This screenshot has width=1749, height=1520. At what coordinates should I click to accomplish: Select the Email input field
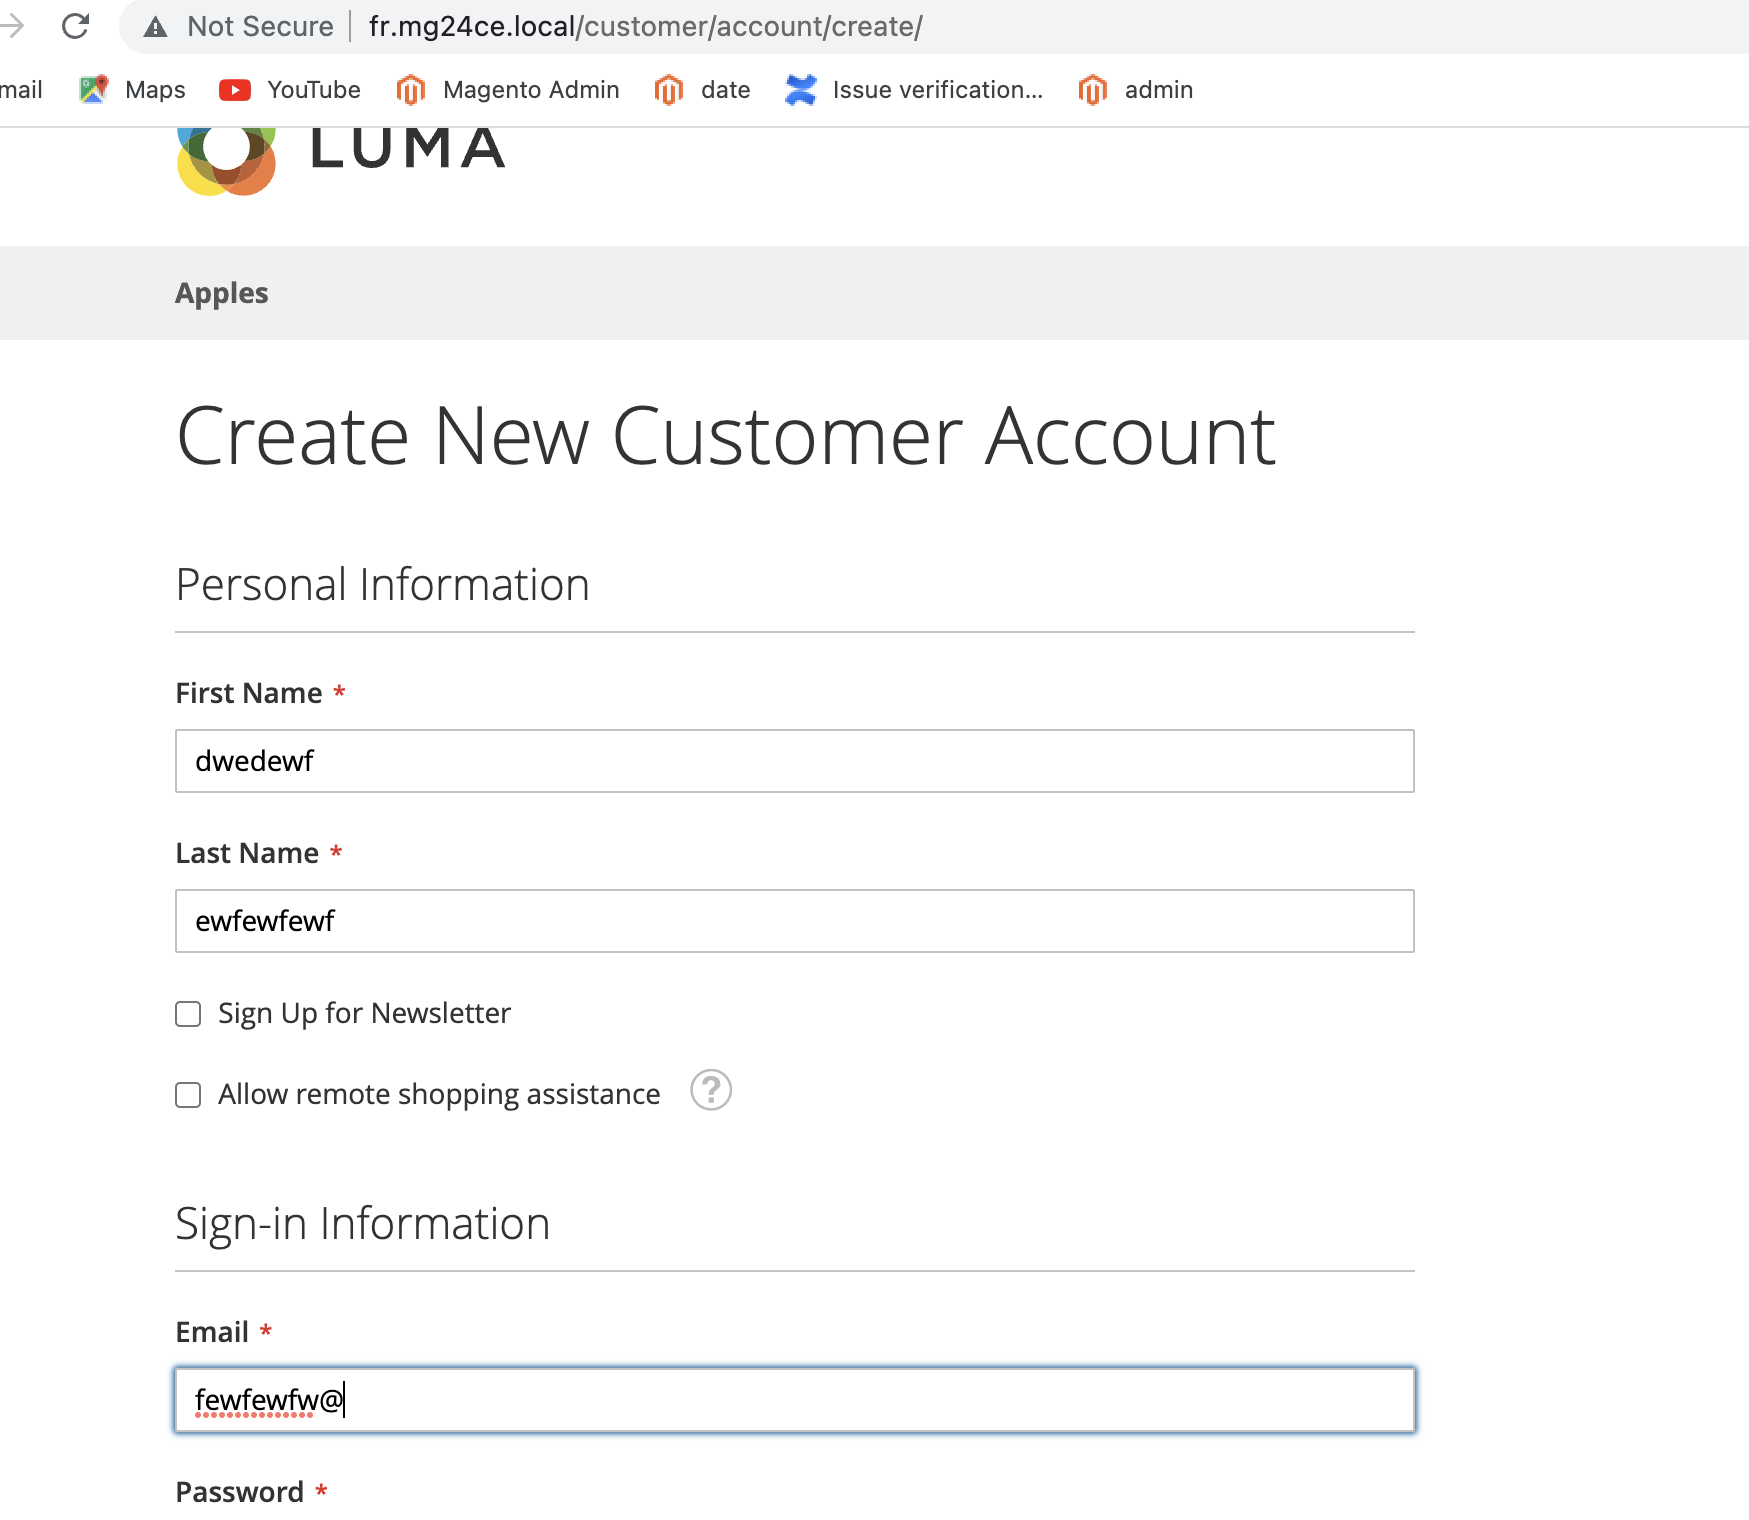(x=795, y=1400)
